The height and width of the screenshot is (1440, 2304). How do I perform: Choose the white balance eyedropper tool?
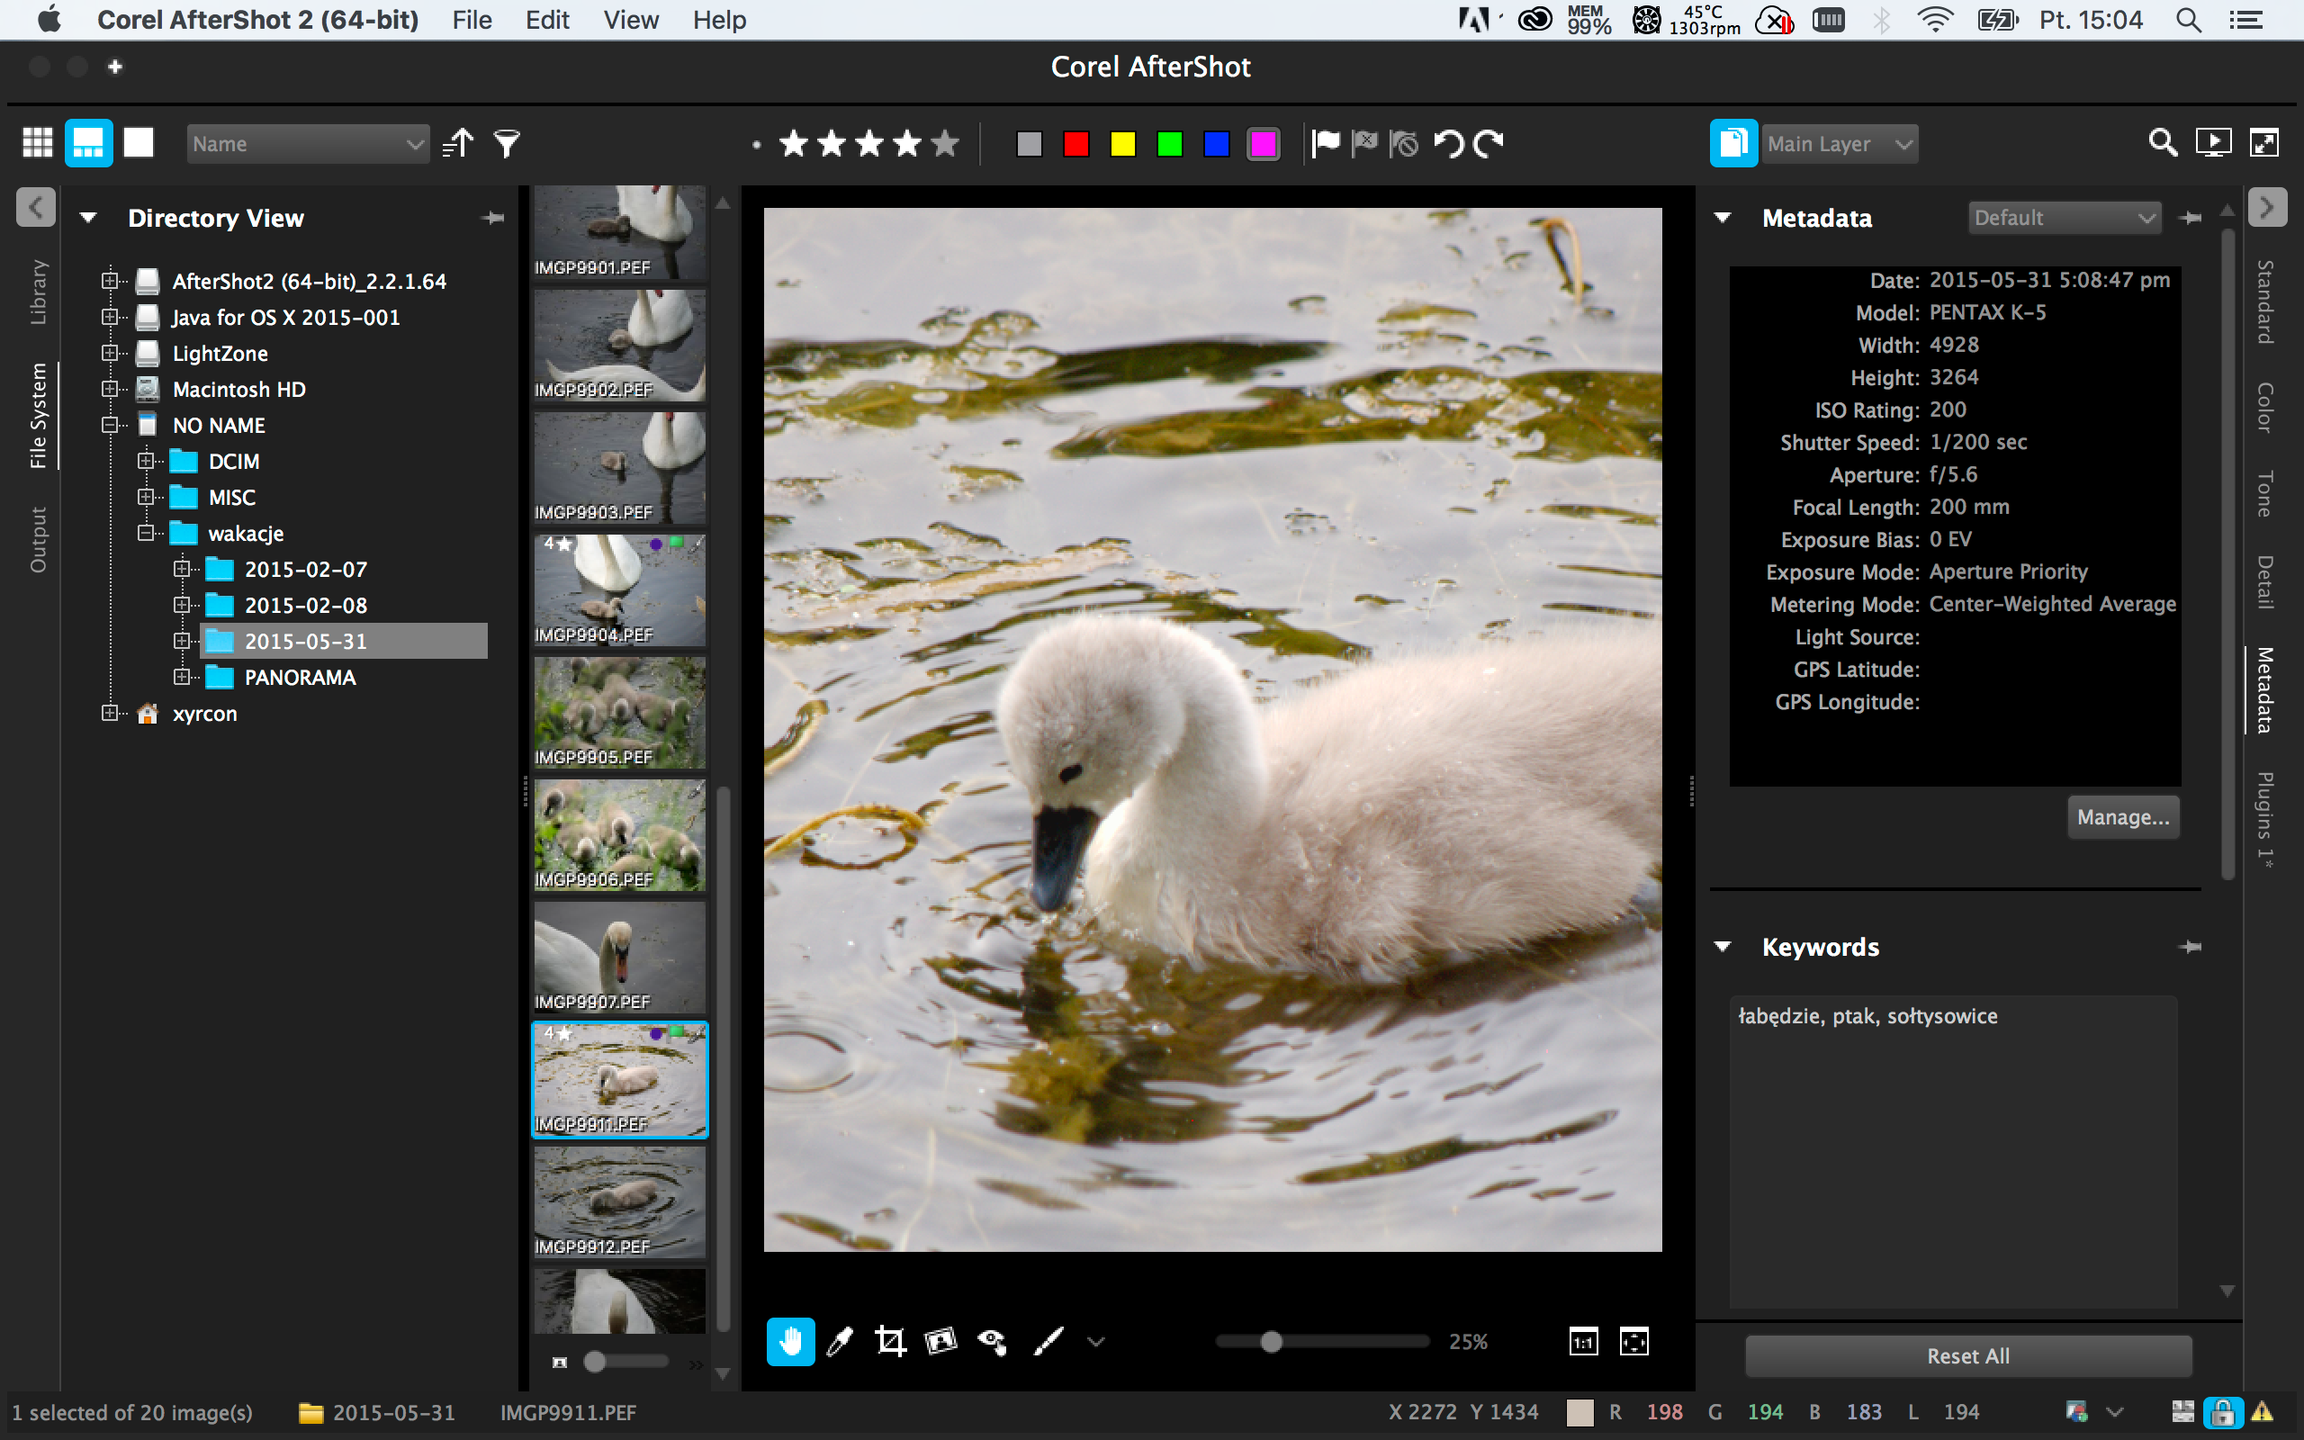(x=840, y=1341)
